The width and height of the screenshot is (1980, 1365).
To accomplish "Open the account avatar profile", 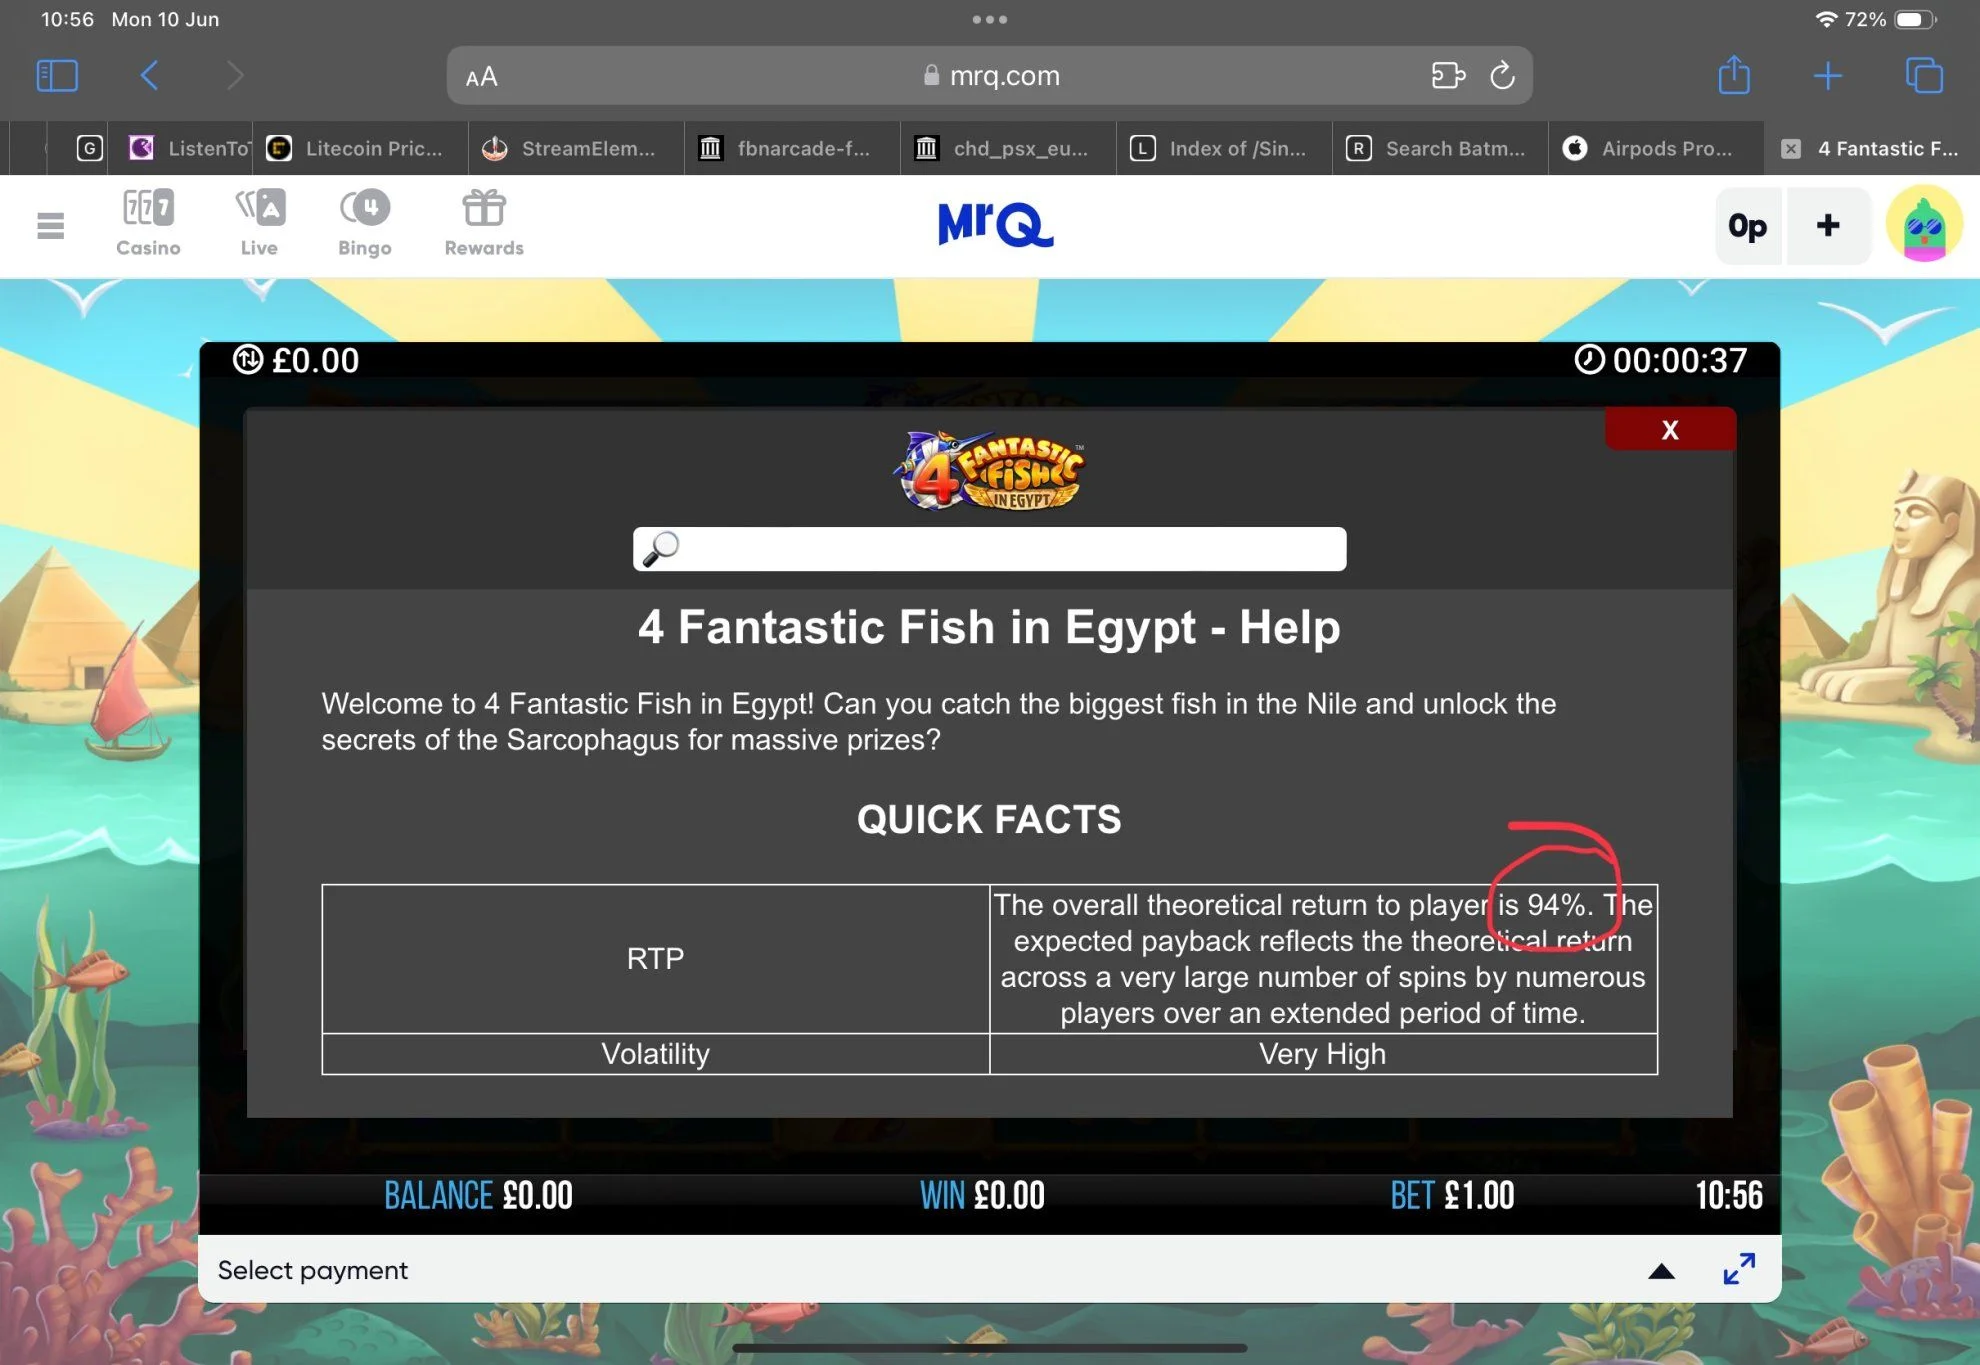I will [1923, 225].
